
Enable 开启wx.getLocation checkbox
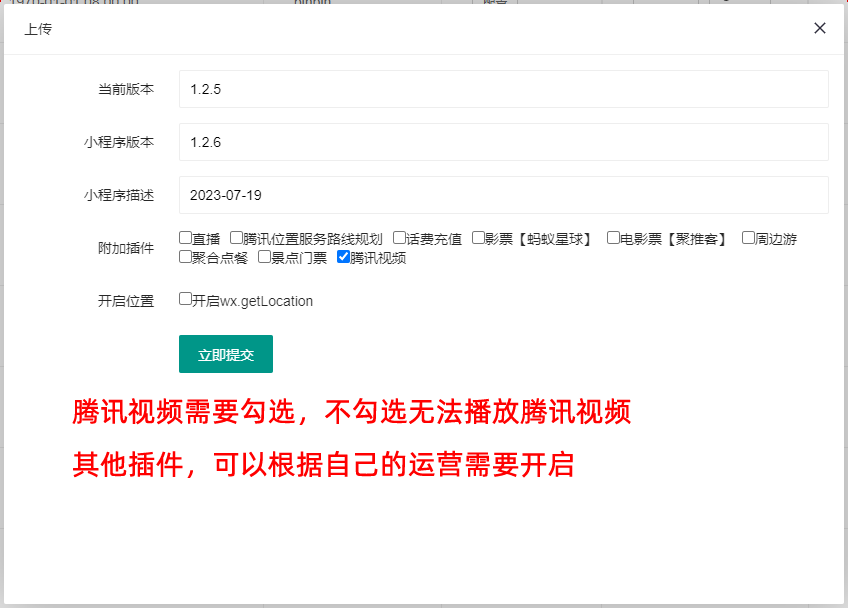point(185,299)
